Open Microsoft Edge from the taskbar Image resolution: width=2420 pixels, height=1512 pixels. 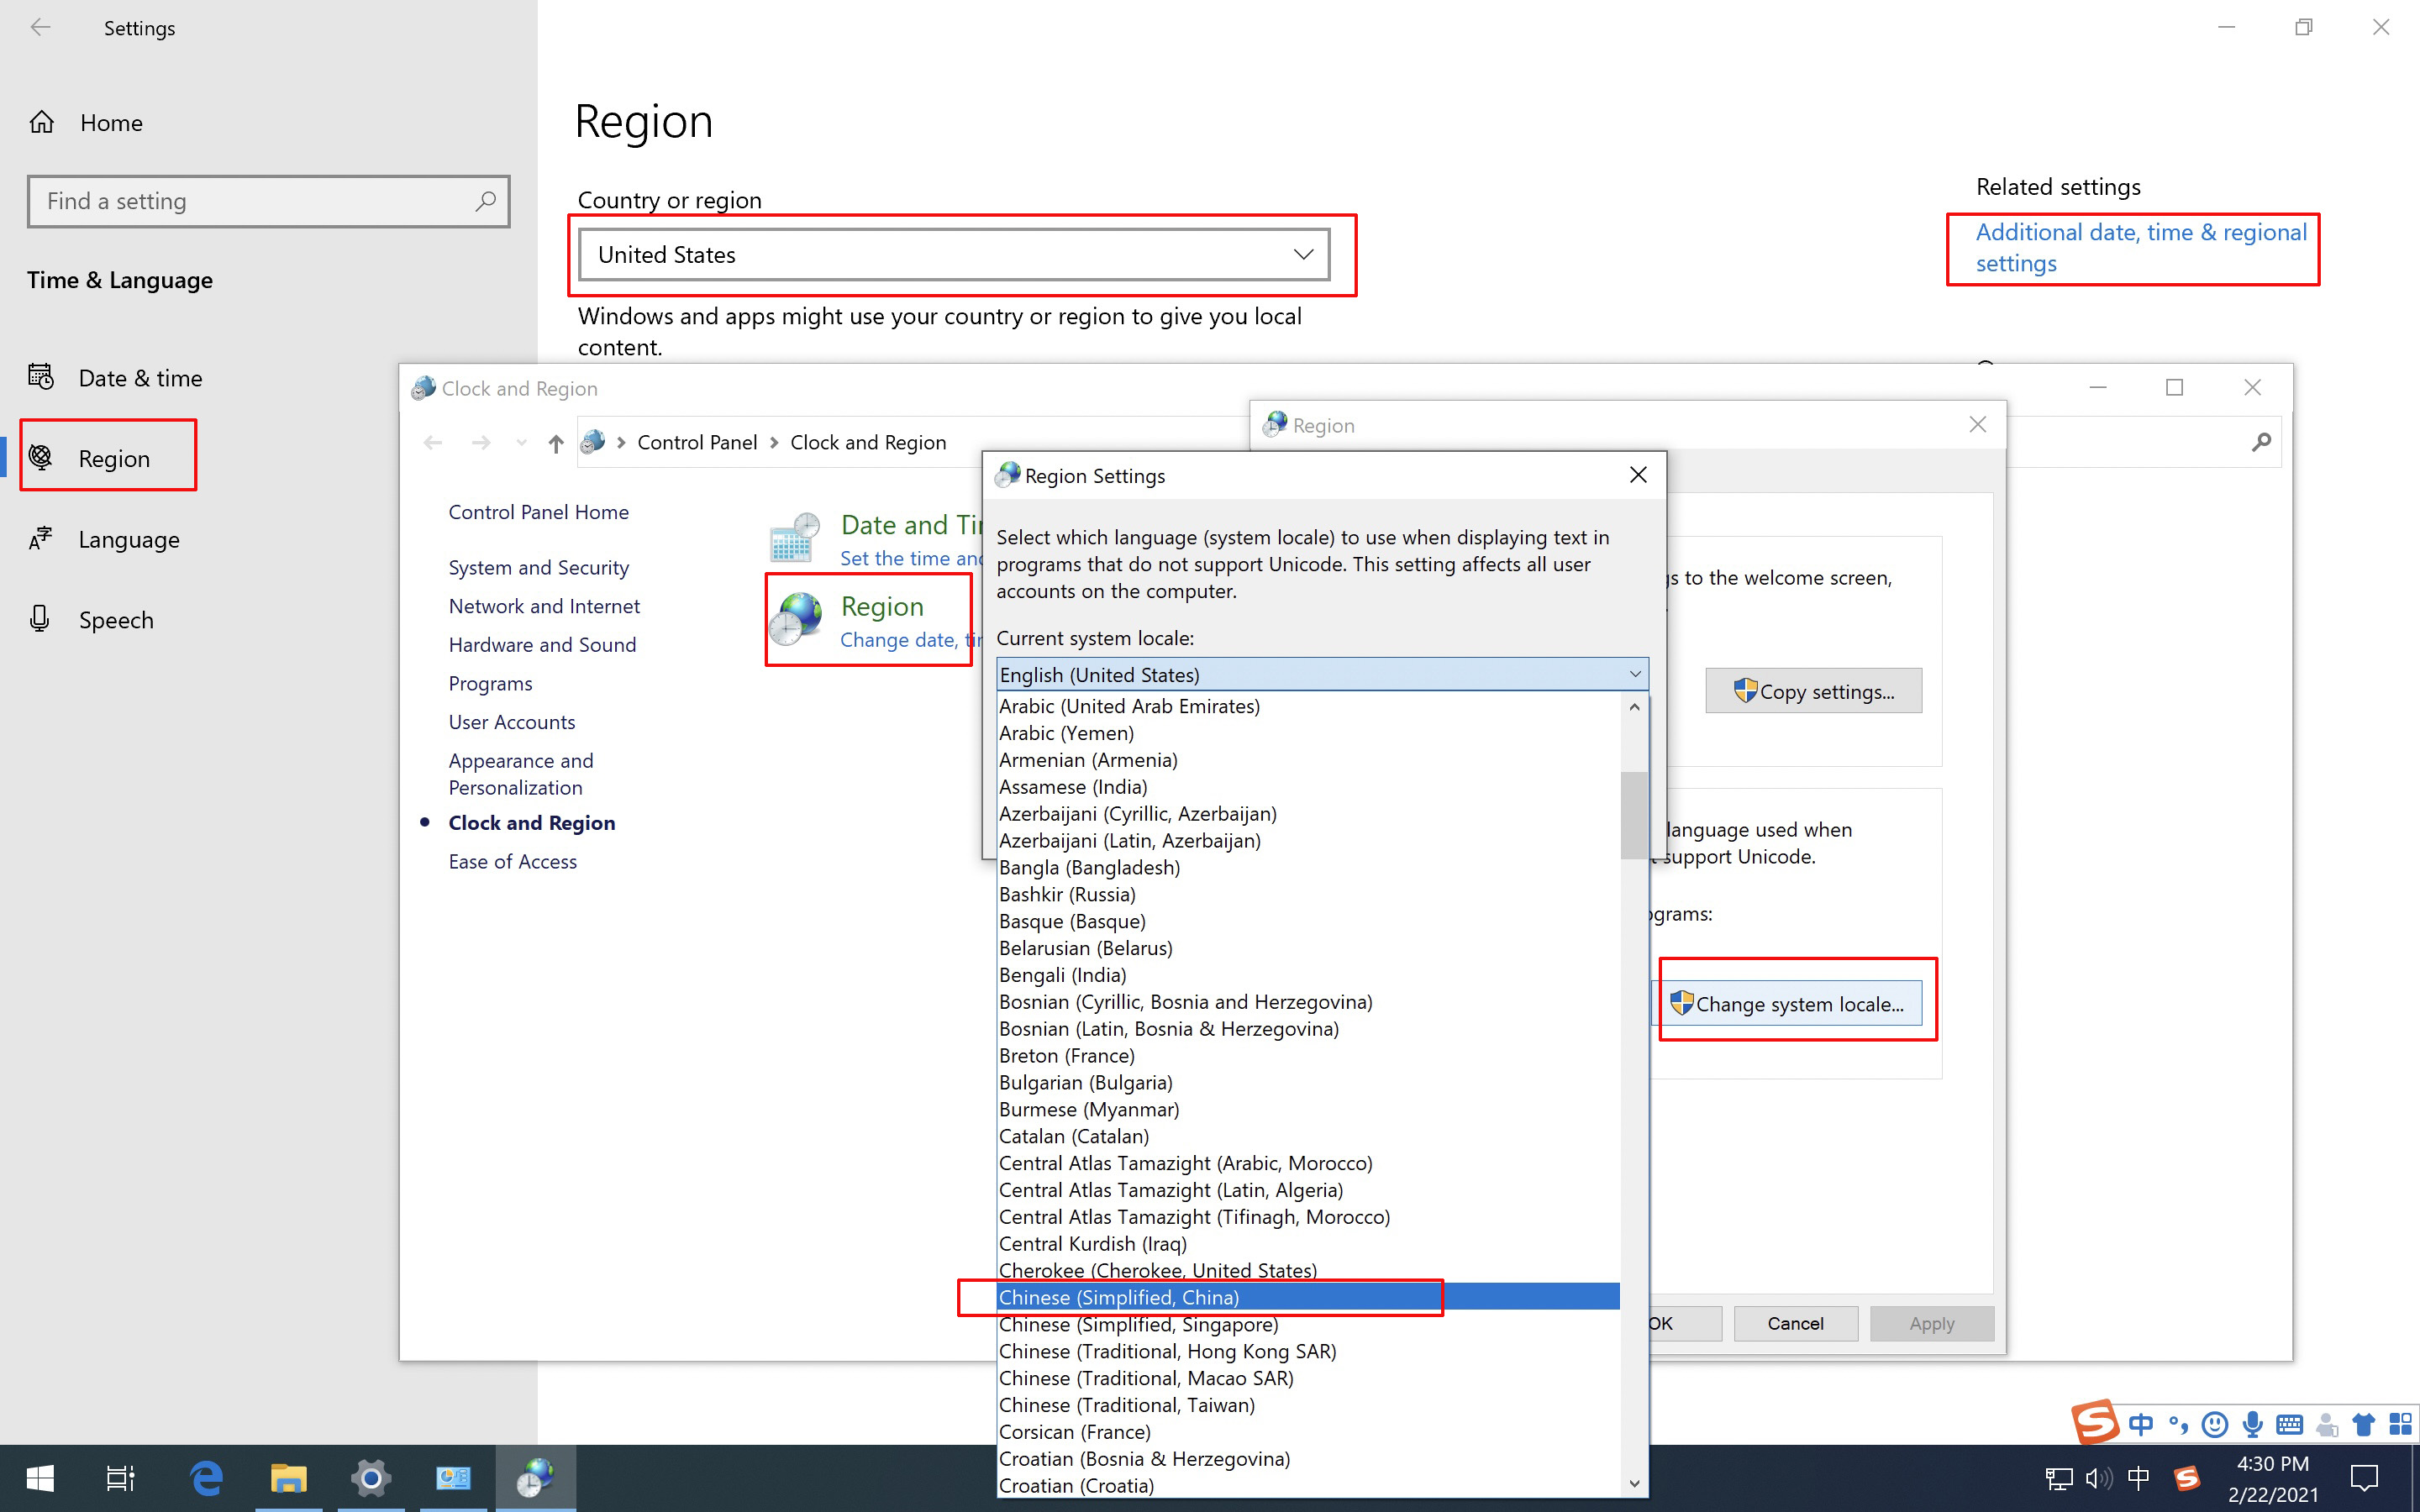[206, 1477]
